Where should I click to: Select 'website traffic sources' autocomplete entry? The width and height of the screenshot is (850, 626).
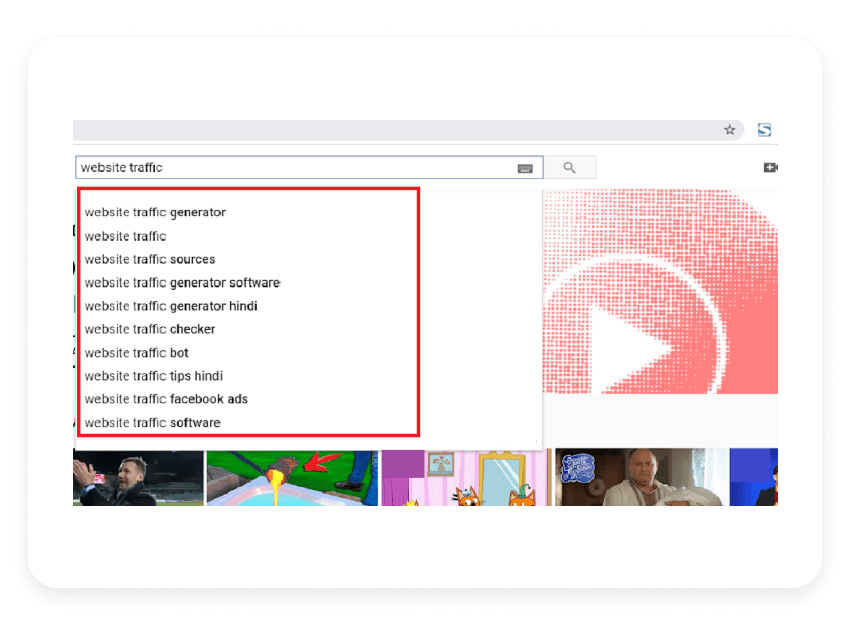pos(149,259)
